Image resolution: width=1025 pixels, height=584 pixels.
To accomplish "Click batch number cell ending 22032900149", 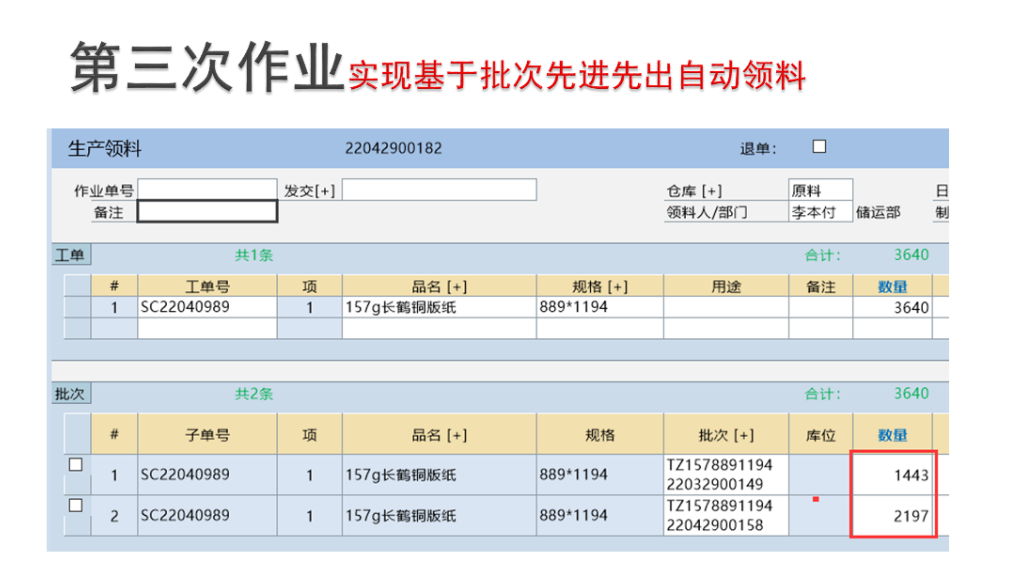I will 726,475.
